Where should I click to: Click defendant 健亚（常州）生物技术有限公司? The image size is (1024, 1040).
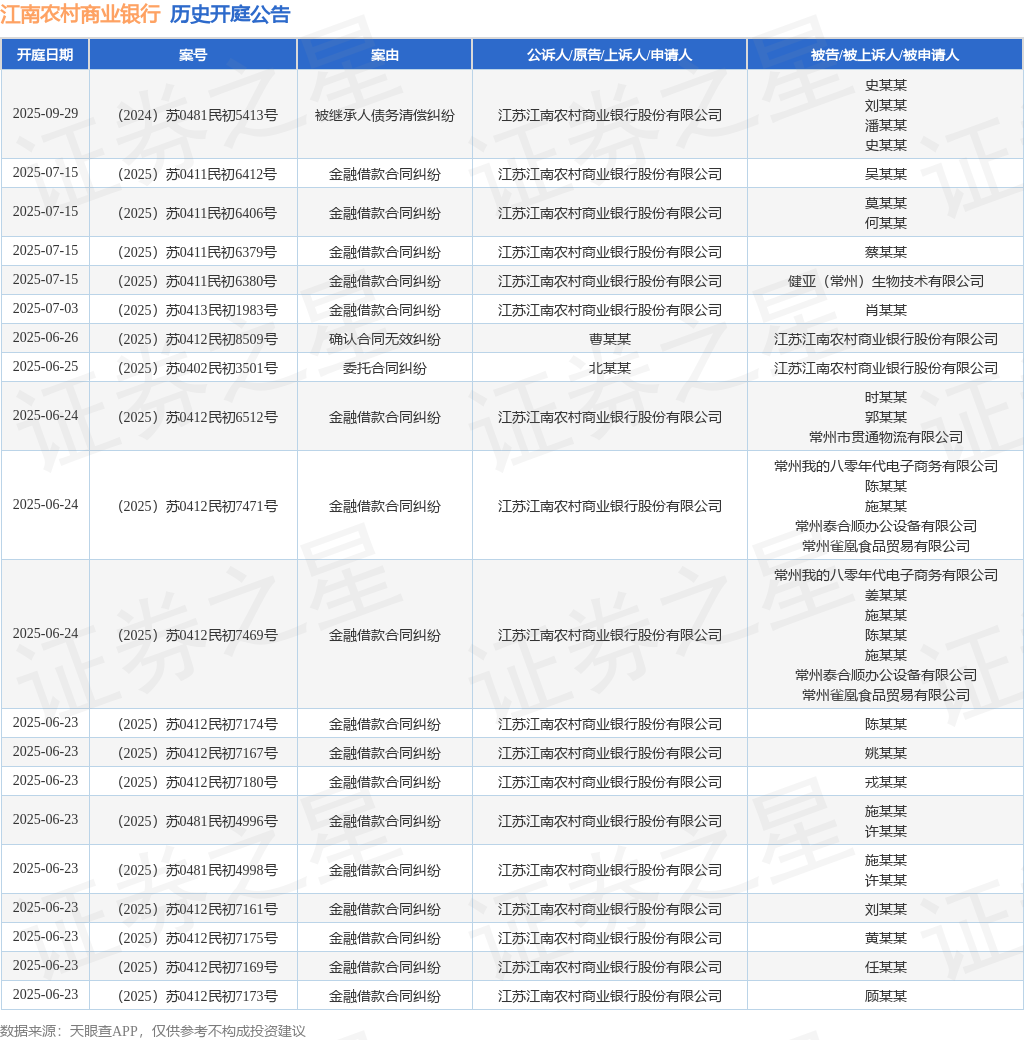885,282
